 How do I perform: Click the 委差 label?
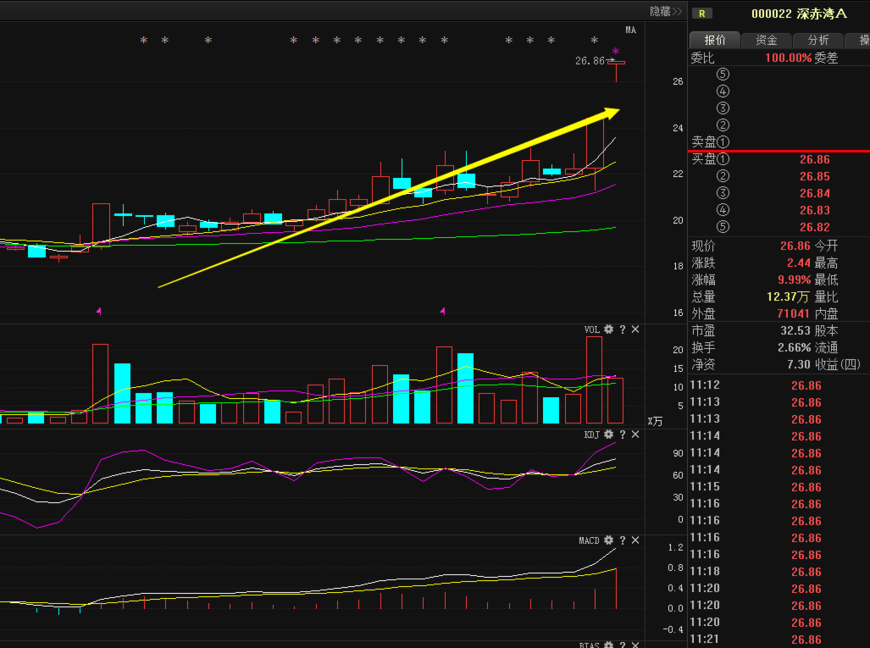(826, 58)
